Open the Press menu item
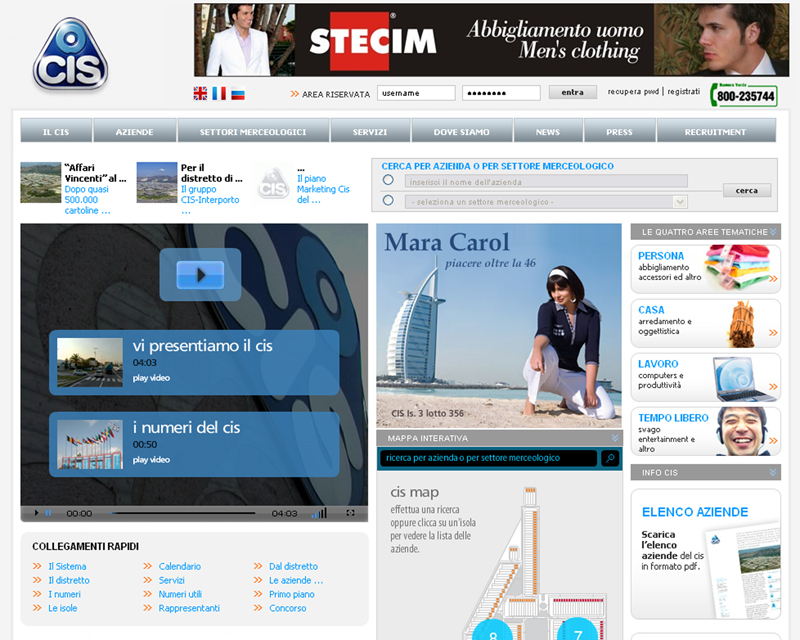The height and width of the screenshot is (640, 800). [x=619, y=131]
